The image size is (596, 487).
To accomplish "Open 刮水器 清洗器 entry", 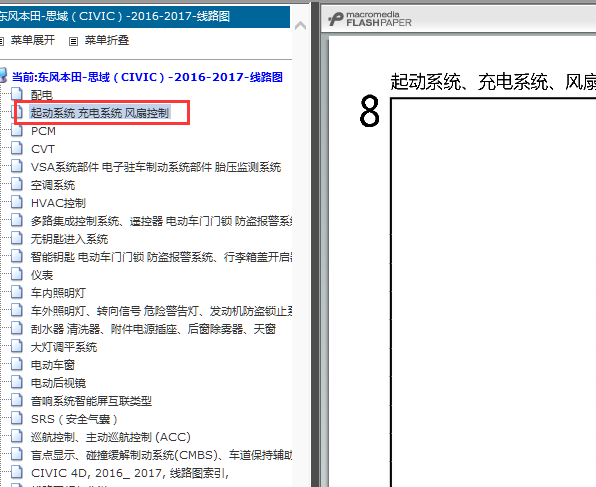I will (153, 329).
